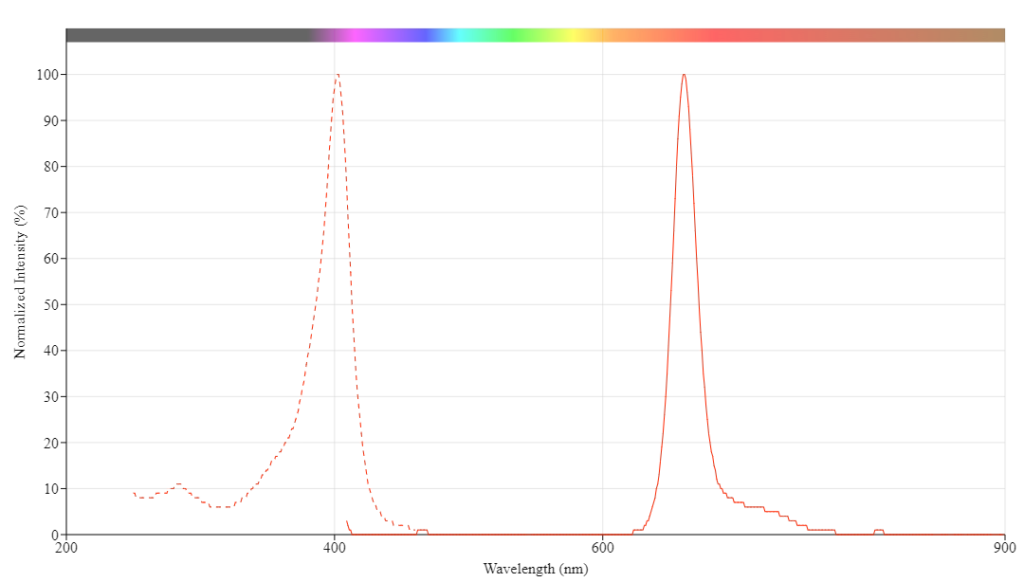Screen dimensions: 1024x582
Task: Click the x-axis tick label '900'
Action: click(x=1004, y=548)
